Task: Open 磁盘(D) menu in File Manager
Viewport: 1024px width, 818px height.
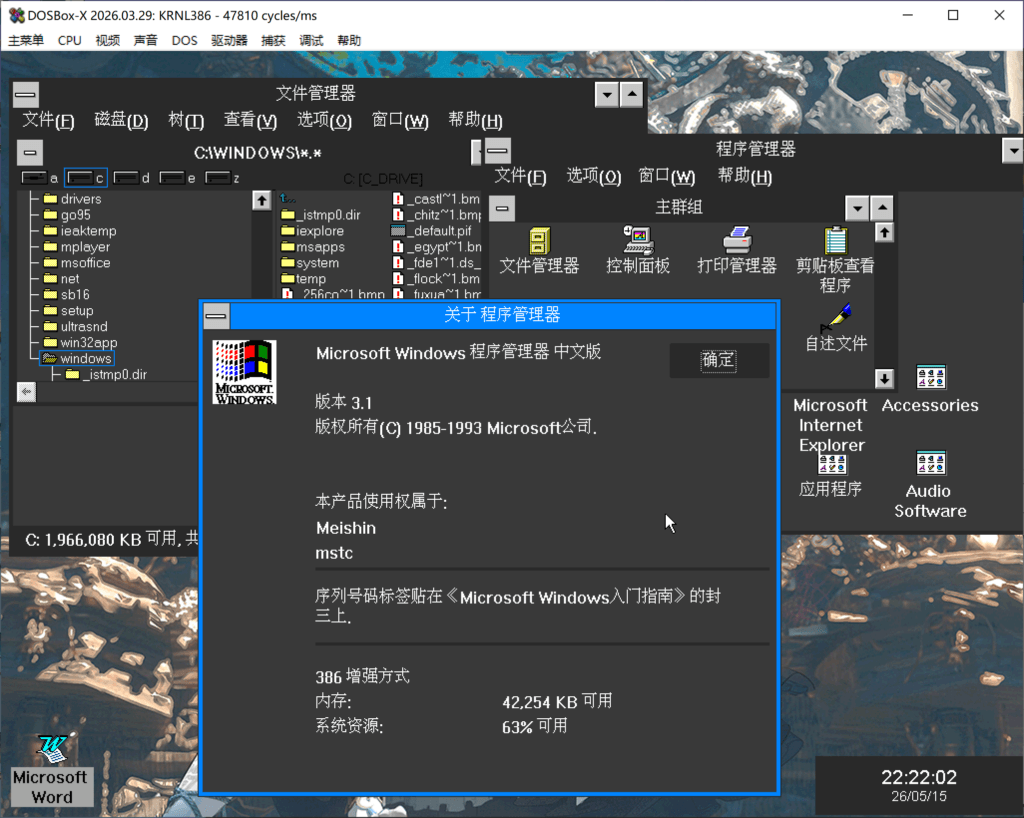Action: tap(121, 120)
